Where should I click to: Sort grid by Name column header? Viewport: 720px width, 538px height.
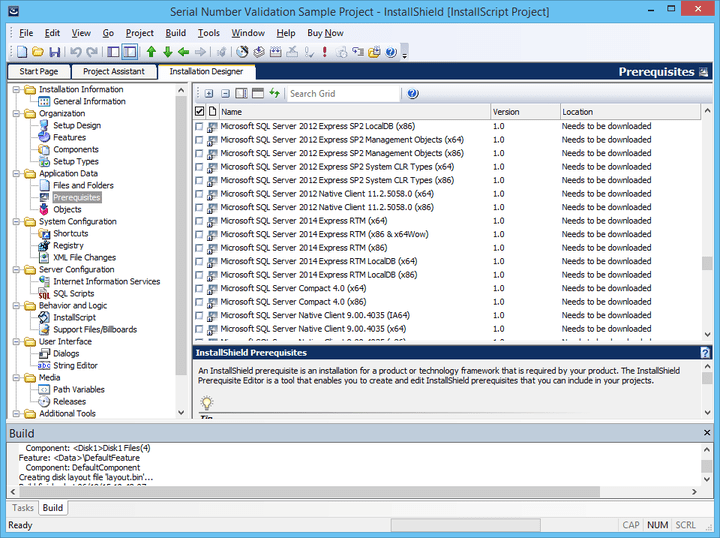point(354,112)
